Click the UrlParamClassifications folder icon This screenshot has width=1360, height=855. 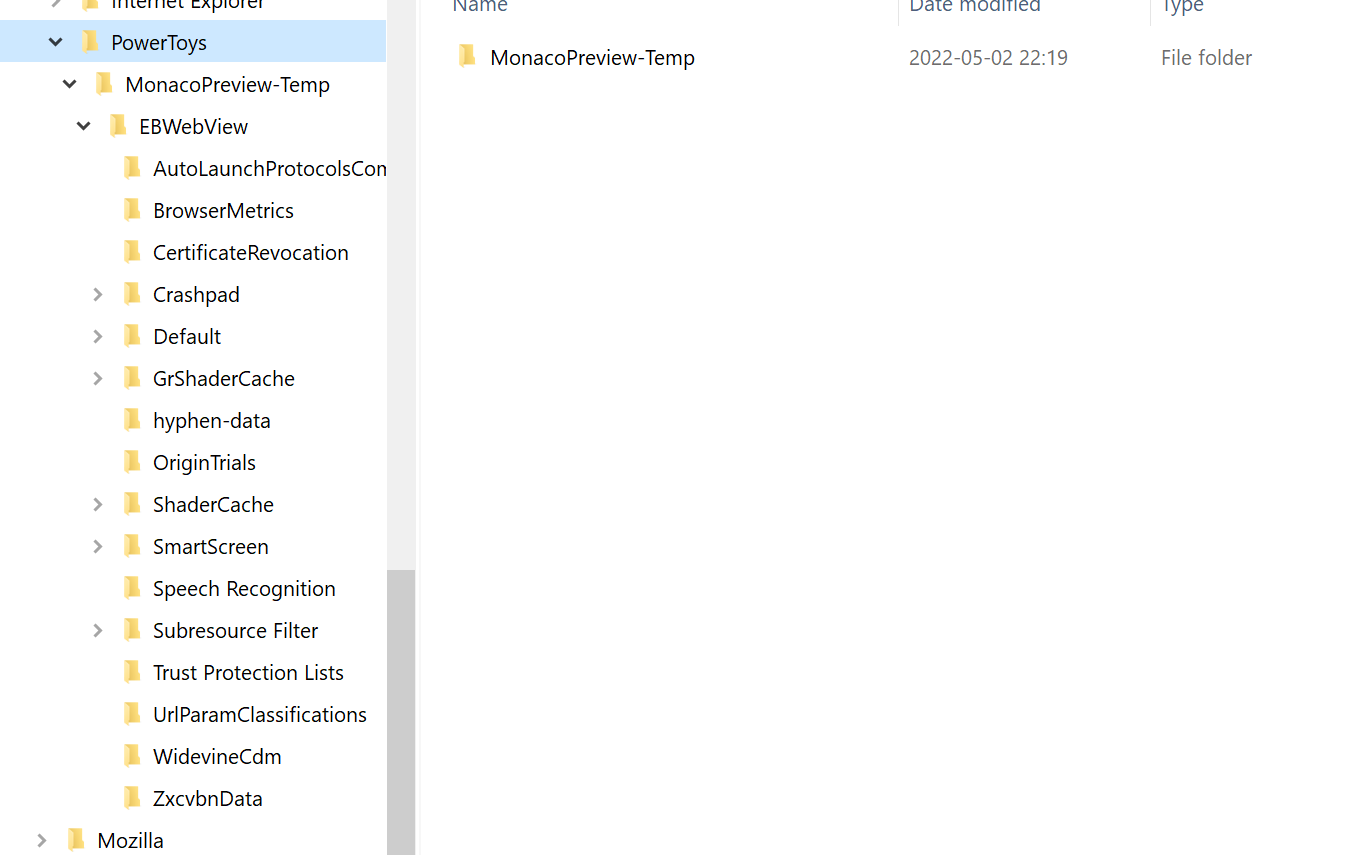132,713
